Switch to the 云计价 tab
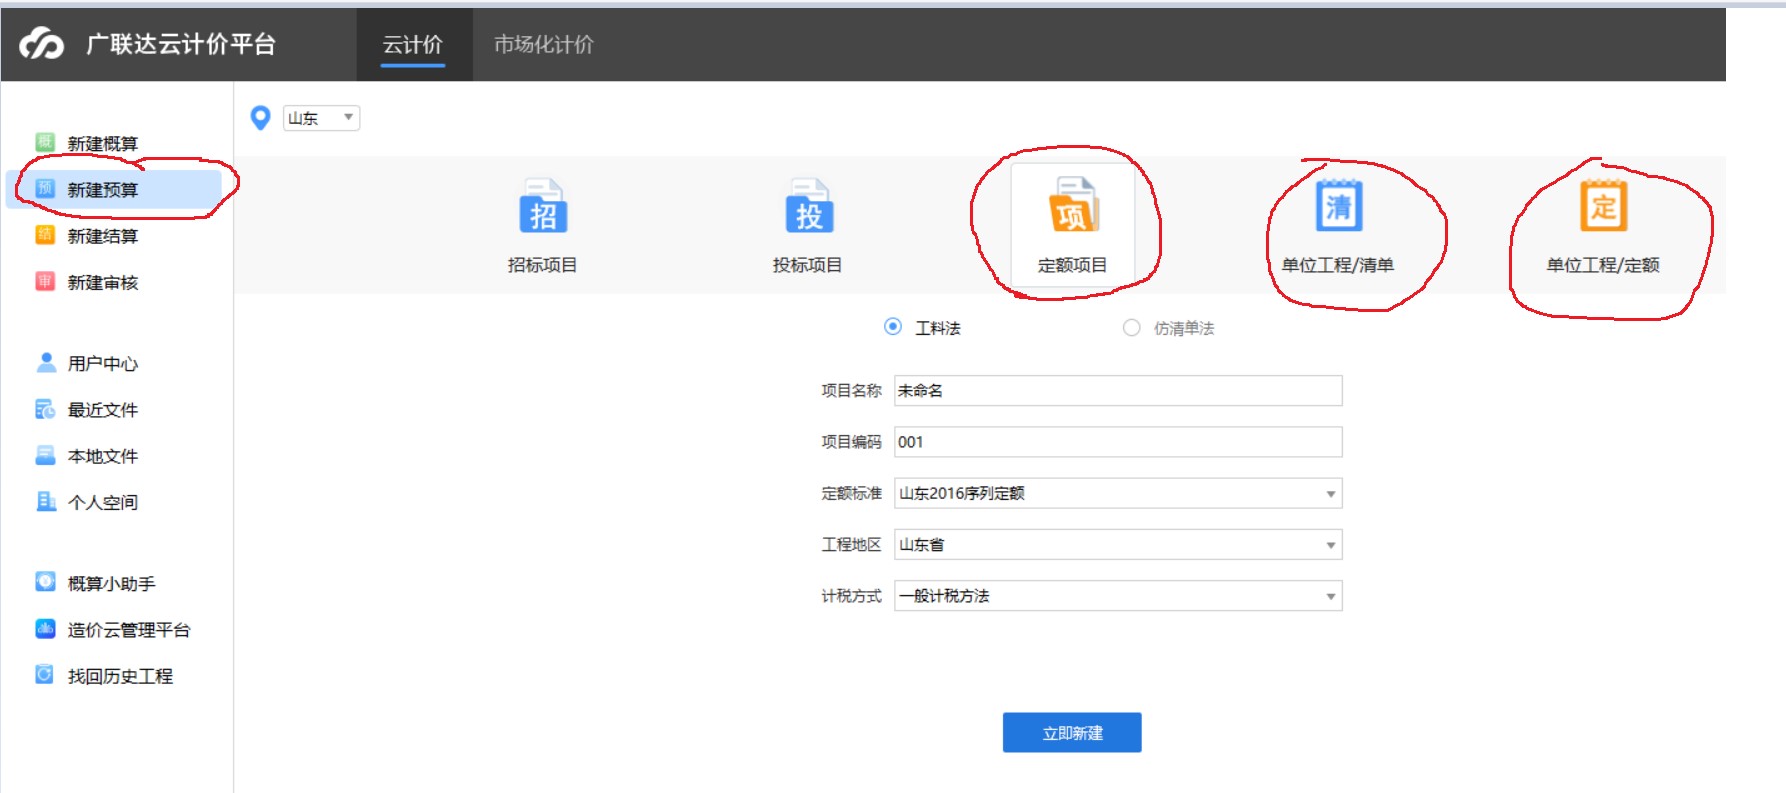 coord(413,44)
